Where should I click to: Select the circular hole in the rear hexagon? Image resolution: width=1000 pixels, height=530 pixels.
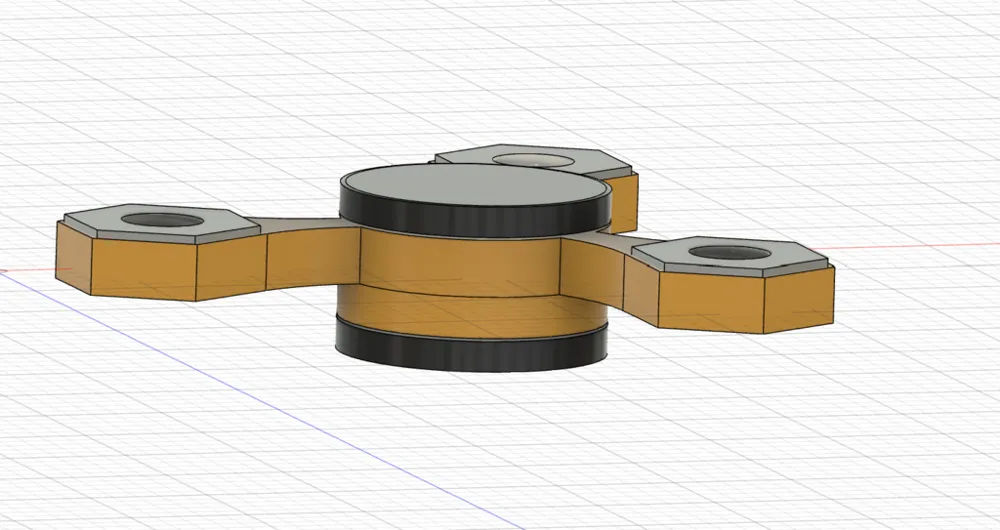coord(533,159)
